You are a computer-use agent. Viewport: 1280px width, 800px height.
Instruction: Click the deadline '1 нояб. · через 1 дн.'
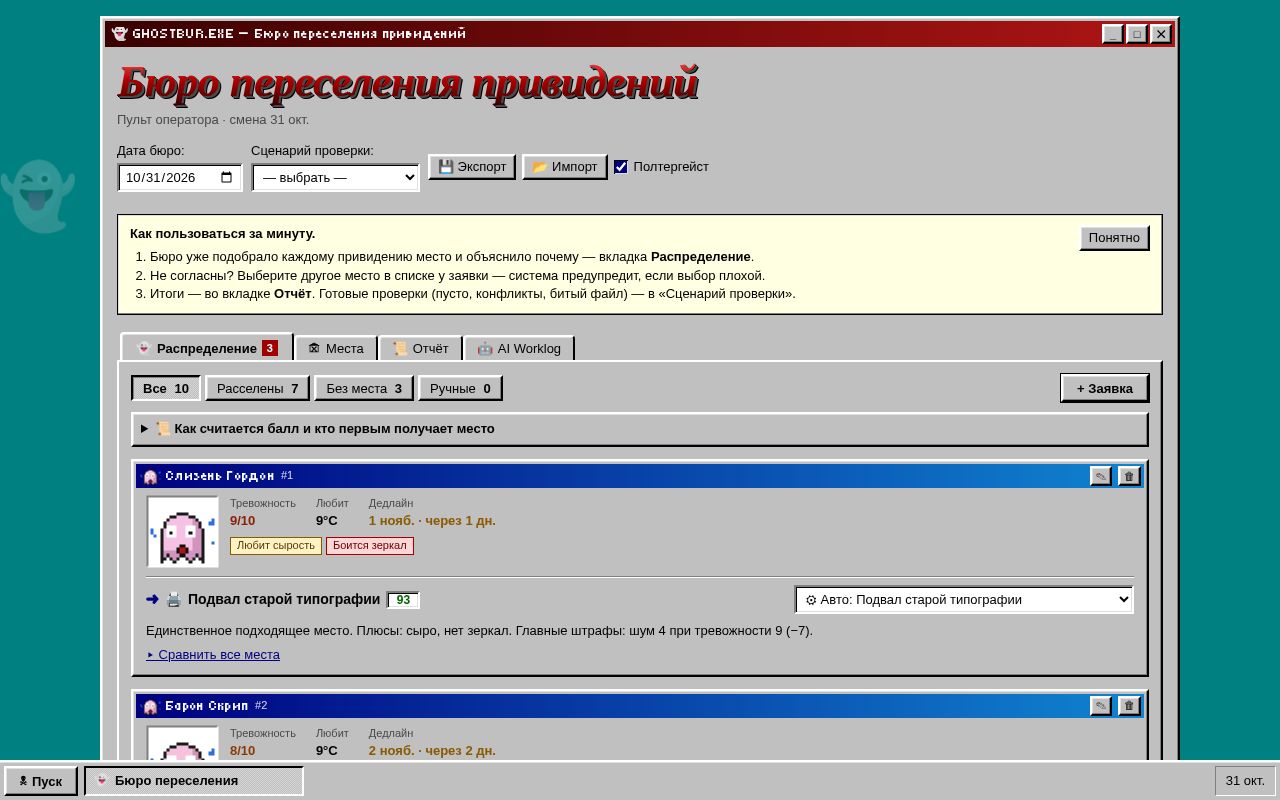[432, 521]
